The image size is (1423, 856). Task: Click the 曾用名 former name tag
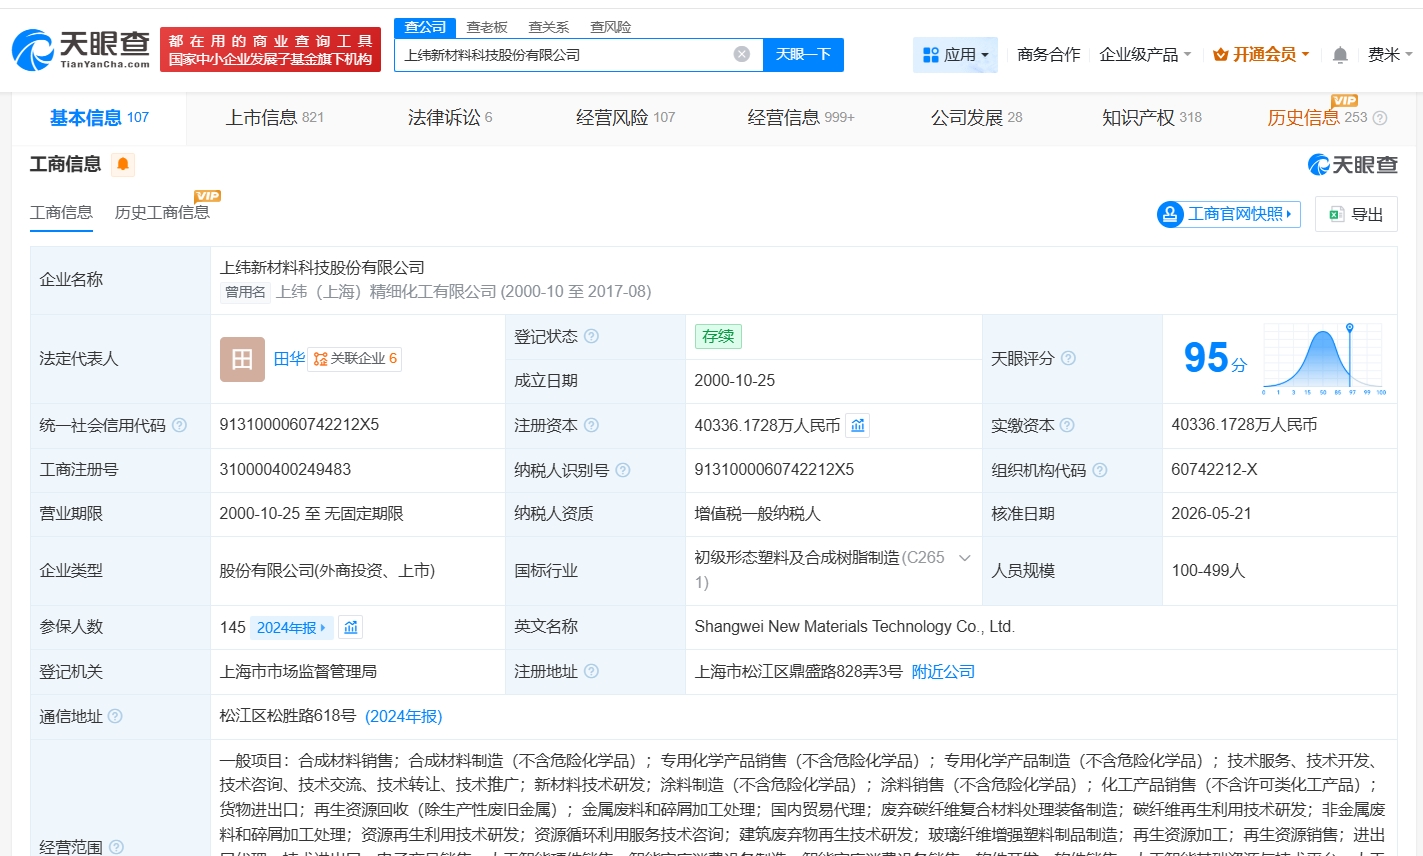point(245,292)
